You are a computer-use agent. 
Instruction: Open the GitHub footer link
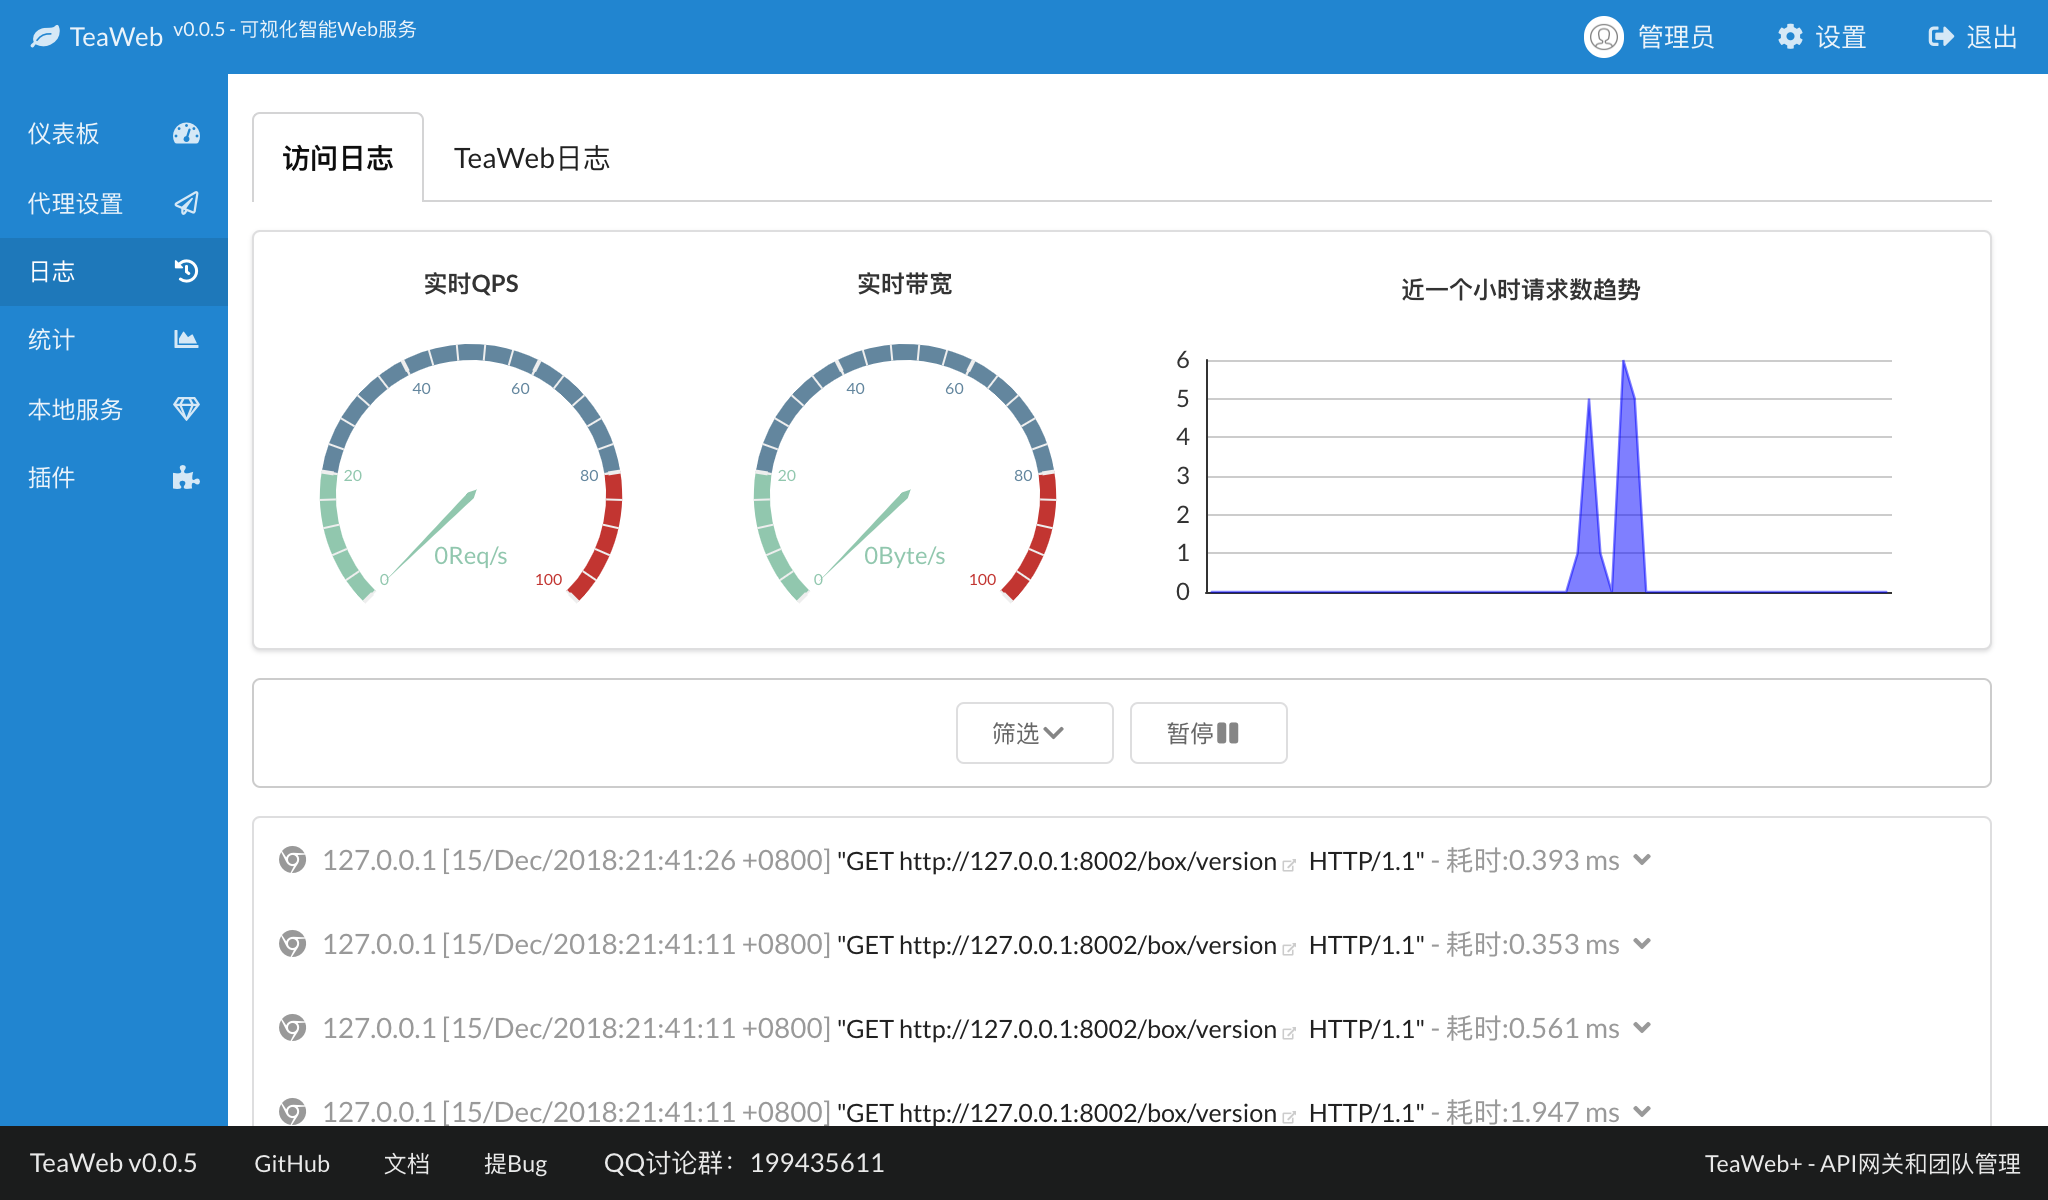(292, 1163)
